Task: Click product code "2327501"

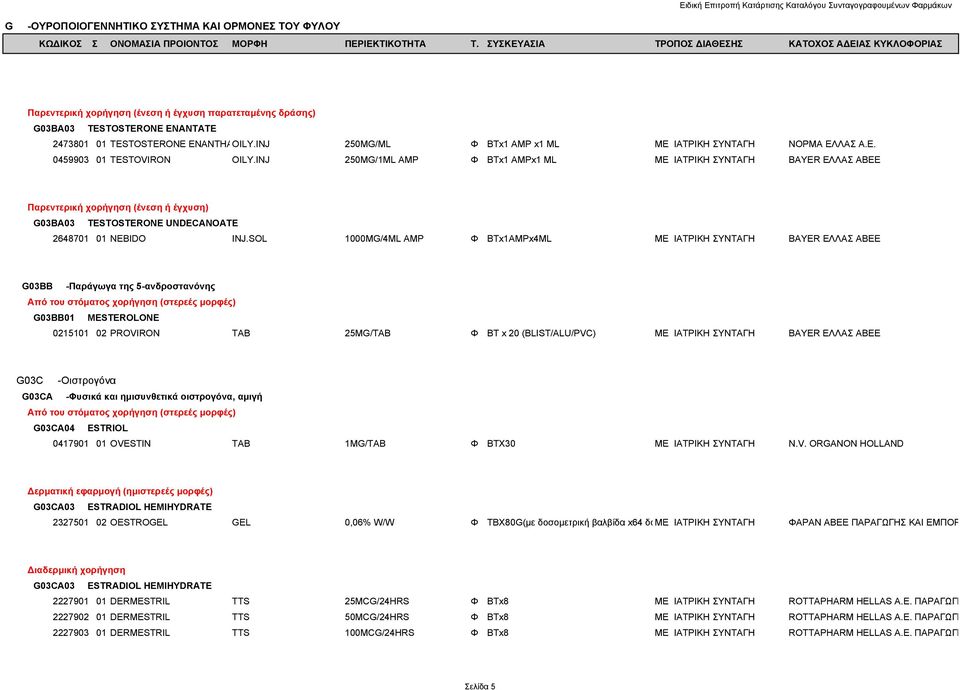Action: tap(70, 523)
